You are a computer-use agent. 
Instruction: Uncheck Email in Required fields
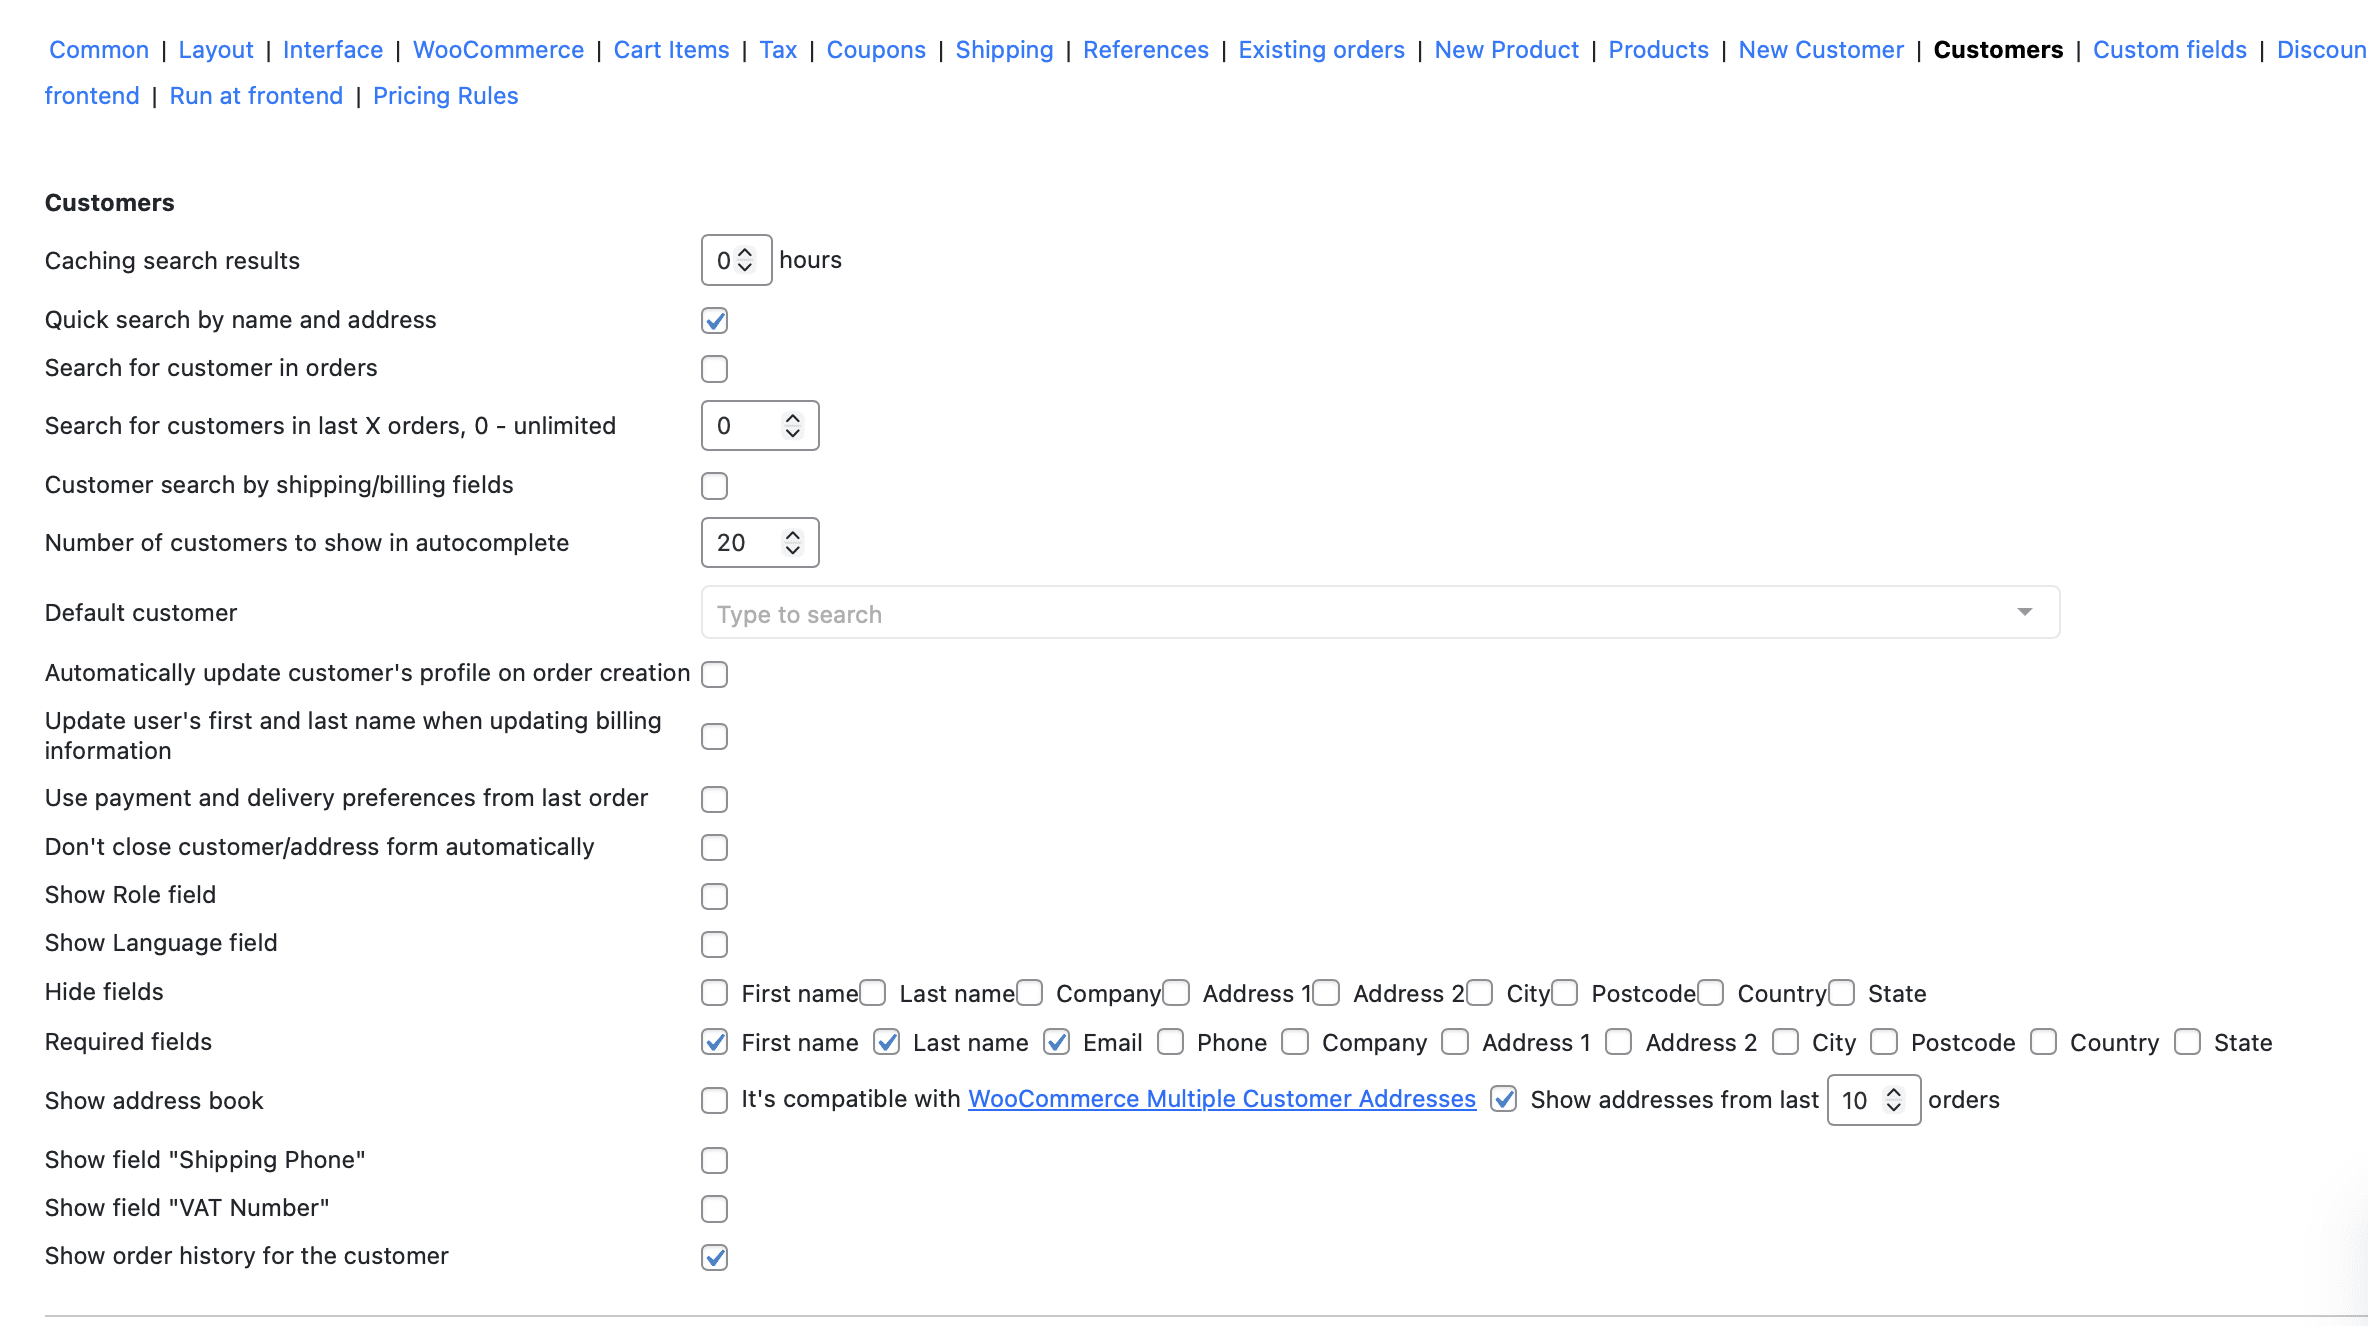(1056, 1042)
